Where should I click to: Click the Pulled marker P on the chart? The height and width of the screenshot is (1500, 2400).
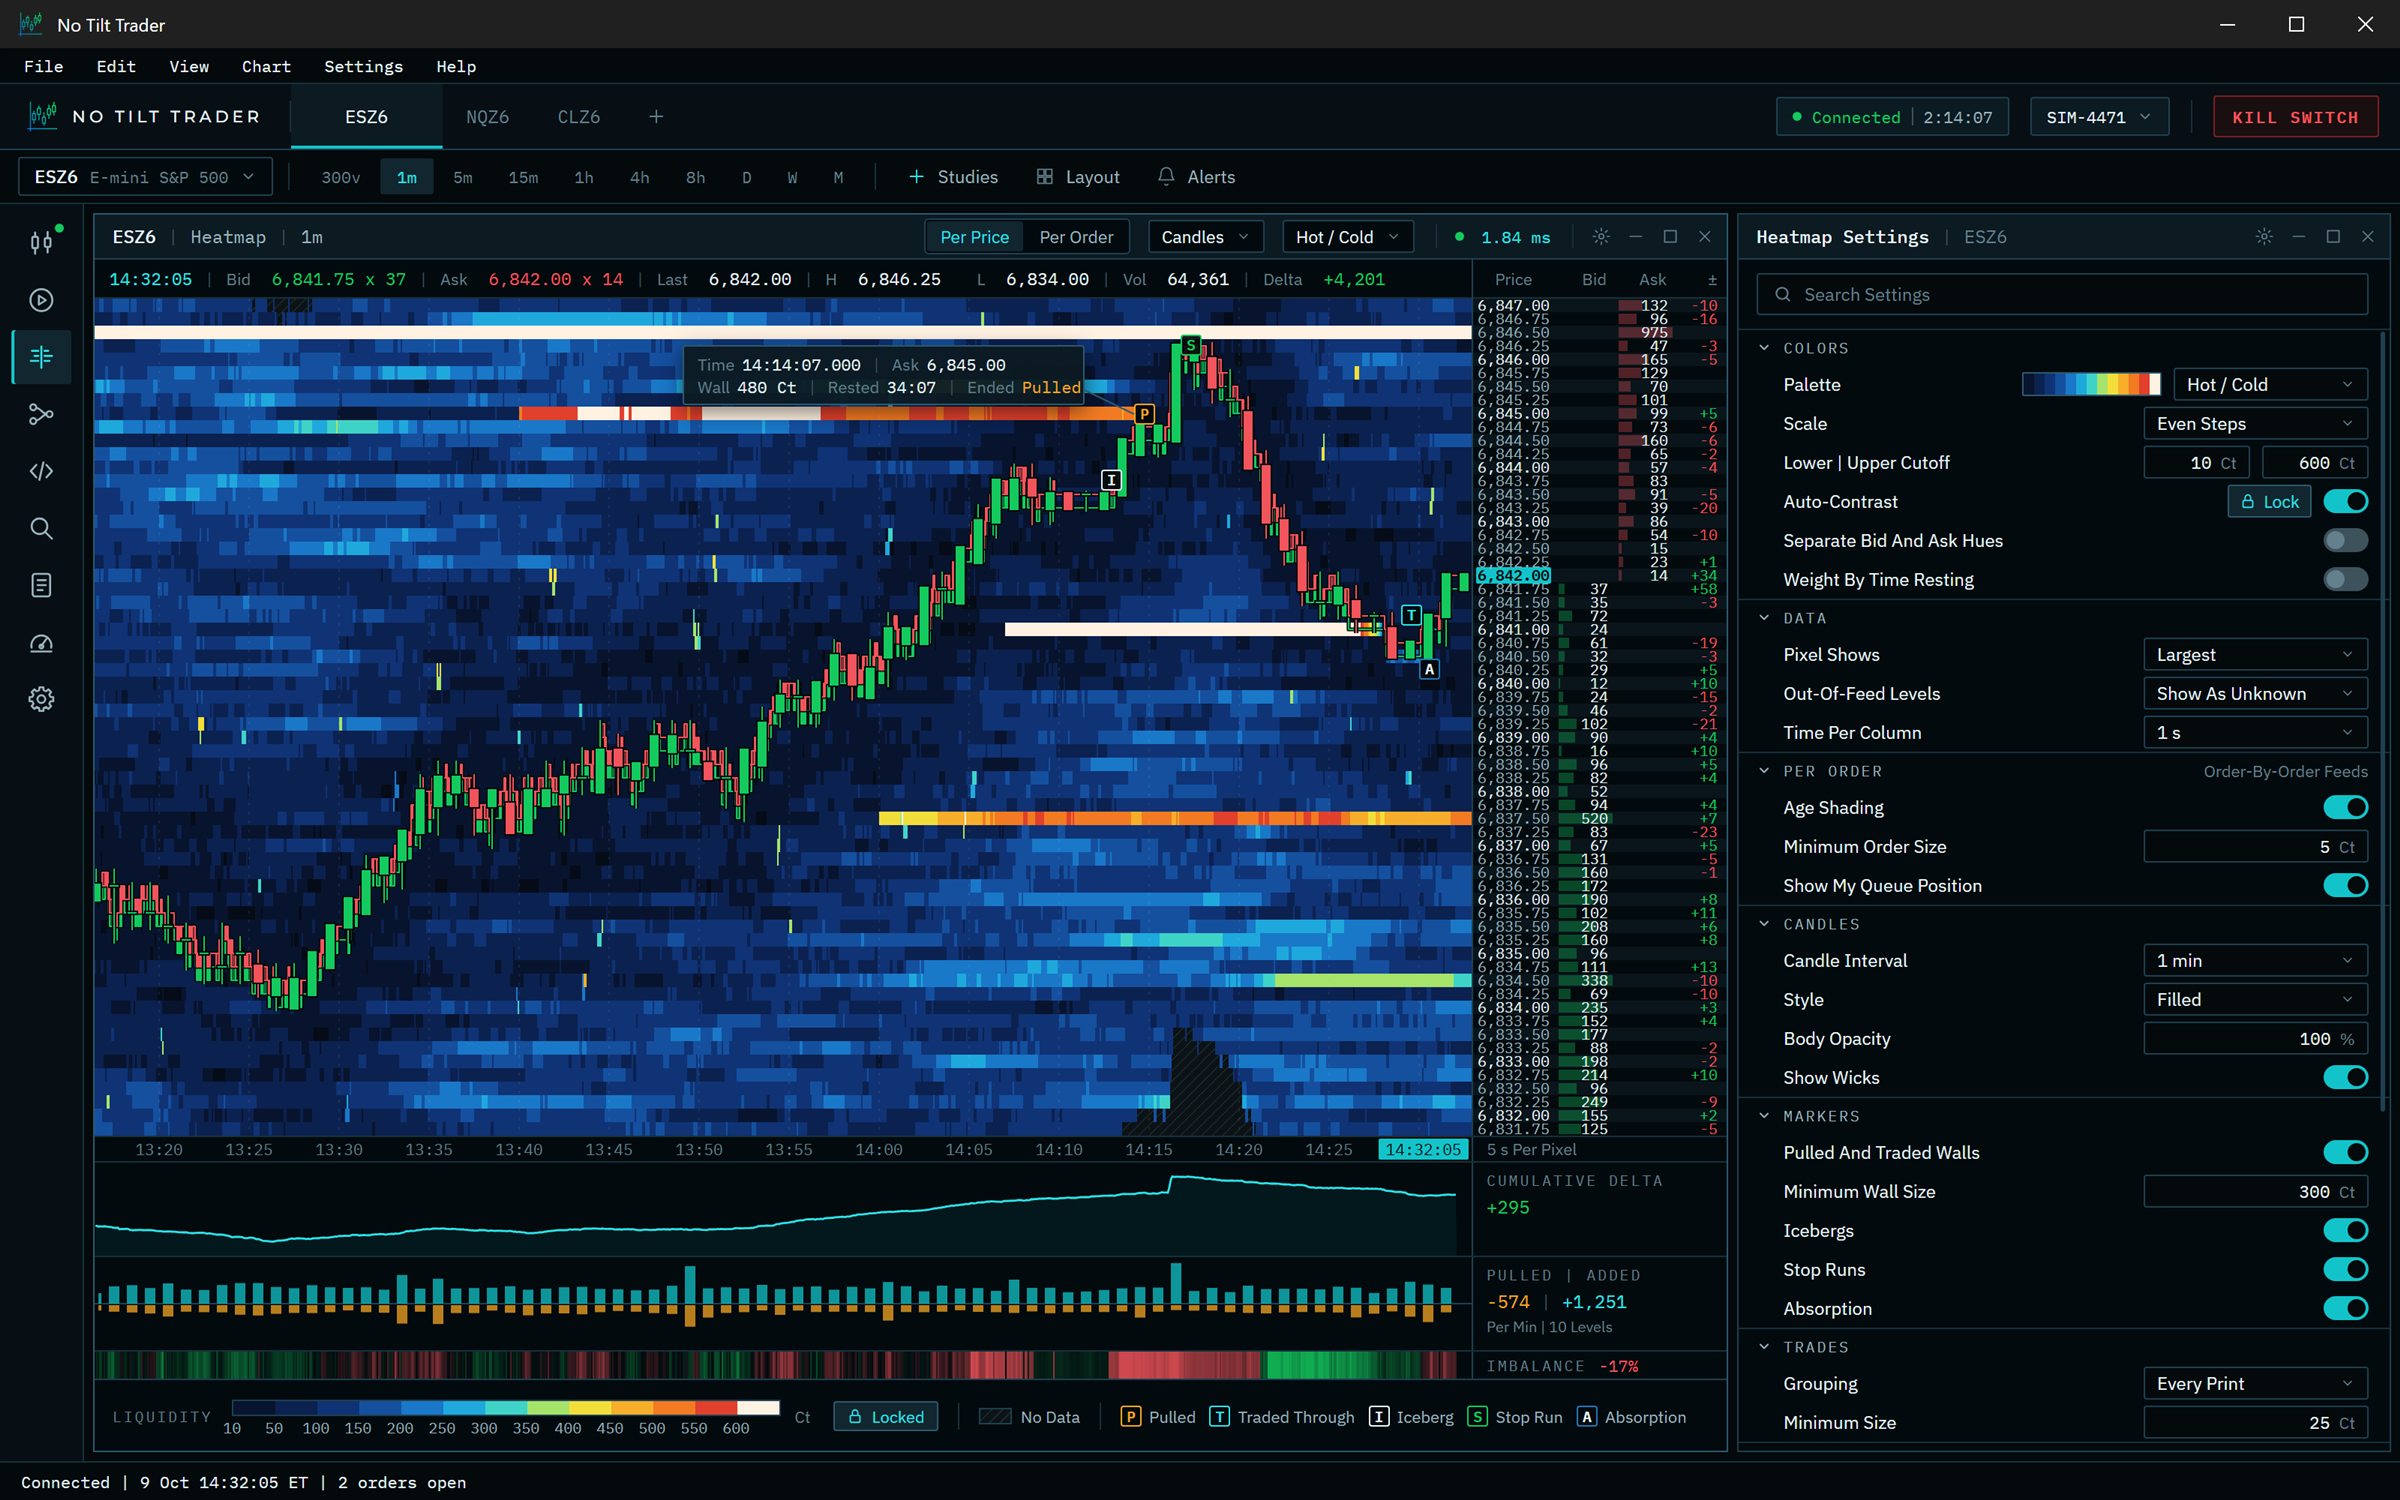tap(1144, 413)
